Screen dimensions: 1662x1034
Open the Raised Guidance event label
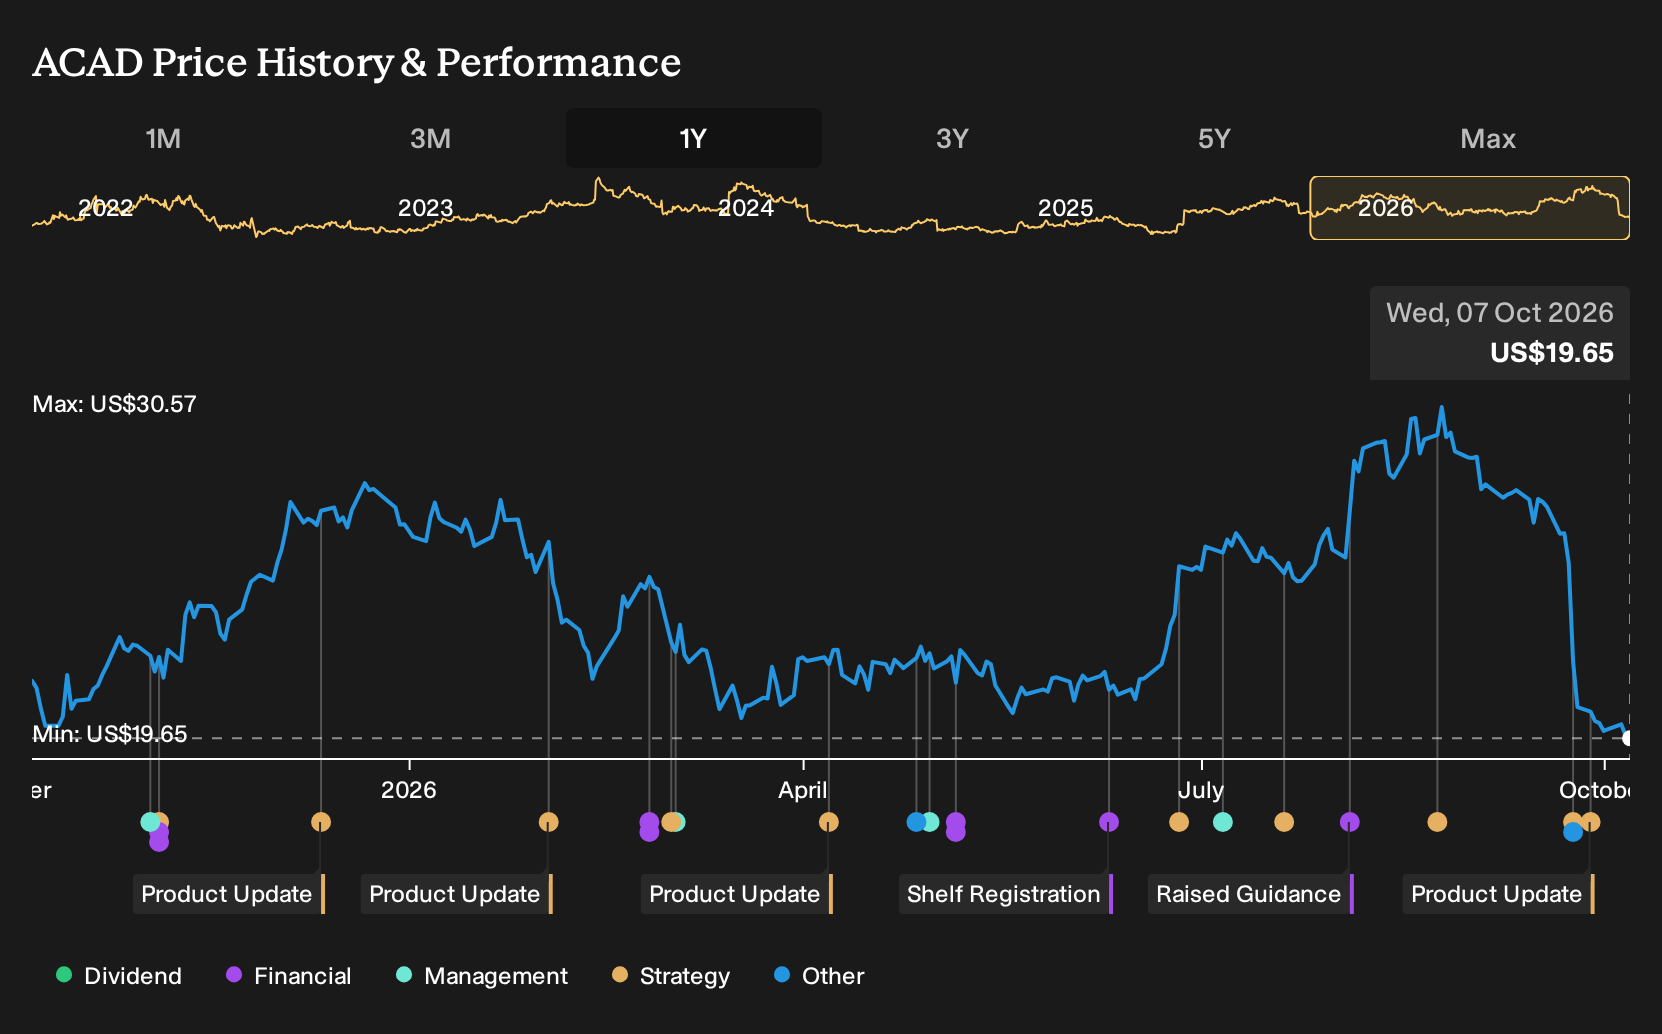click(x=1251, y=894)
